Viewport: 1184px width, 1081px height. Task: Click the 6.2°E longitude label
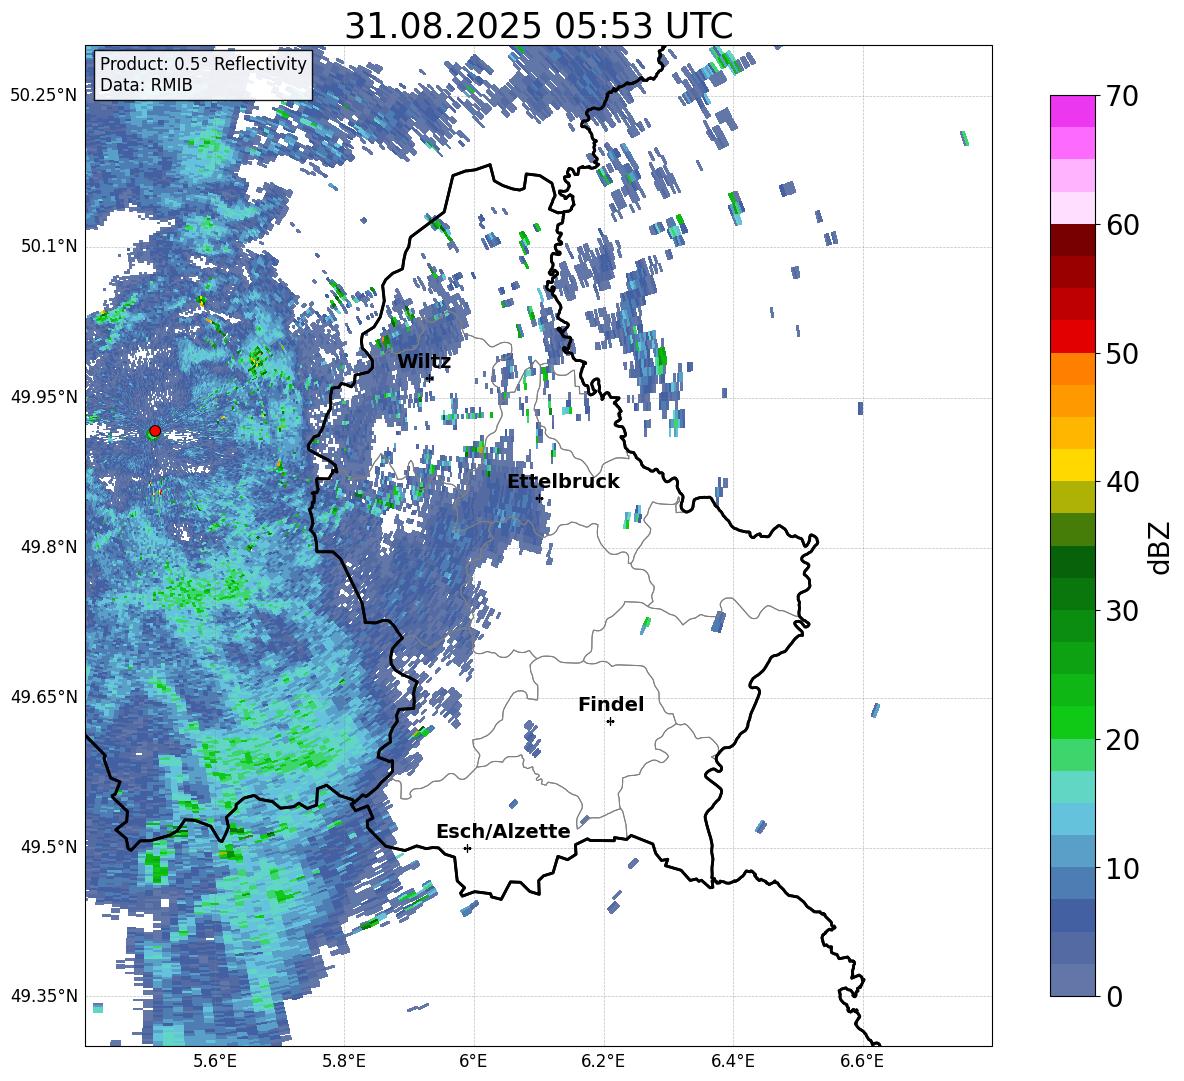coord(603,1061)
